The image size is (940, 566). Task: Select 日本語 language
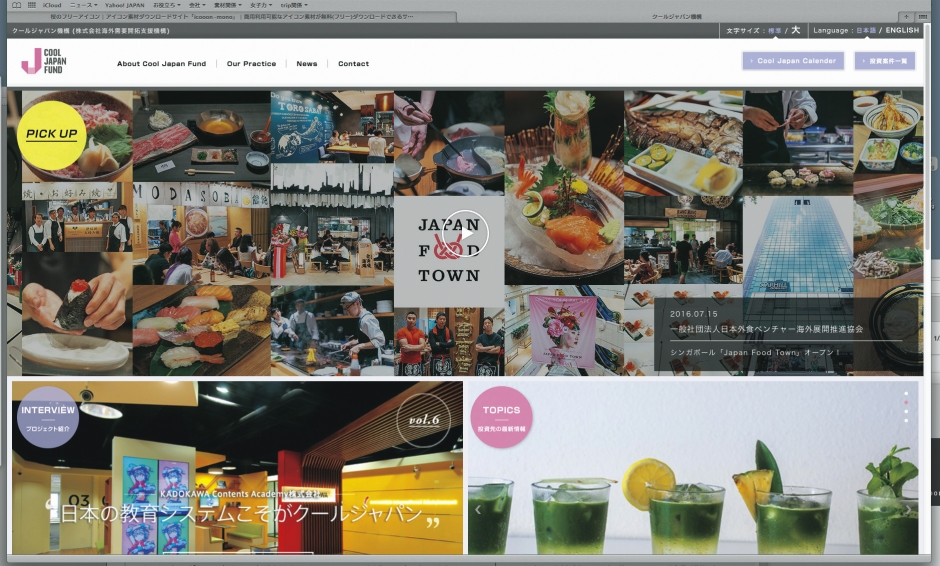pos(866,31)
